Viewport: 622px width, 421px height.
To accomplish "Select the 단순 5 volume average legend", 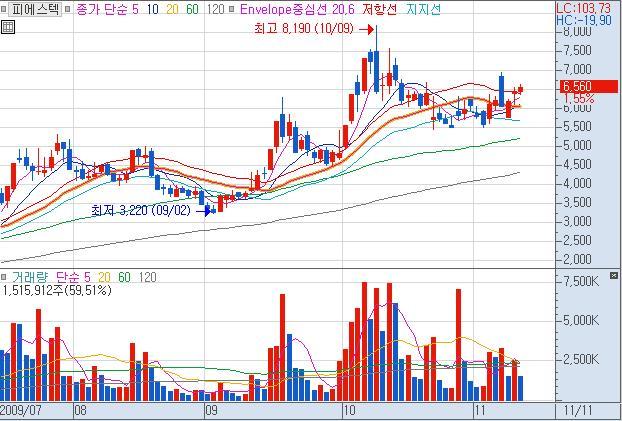I will click(73, 277).
